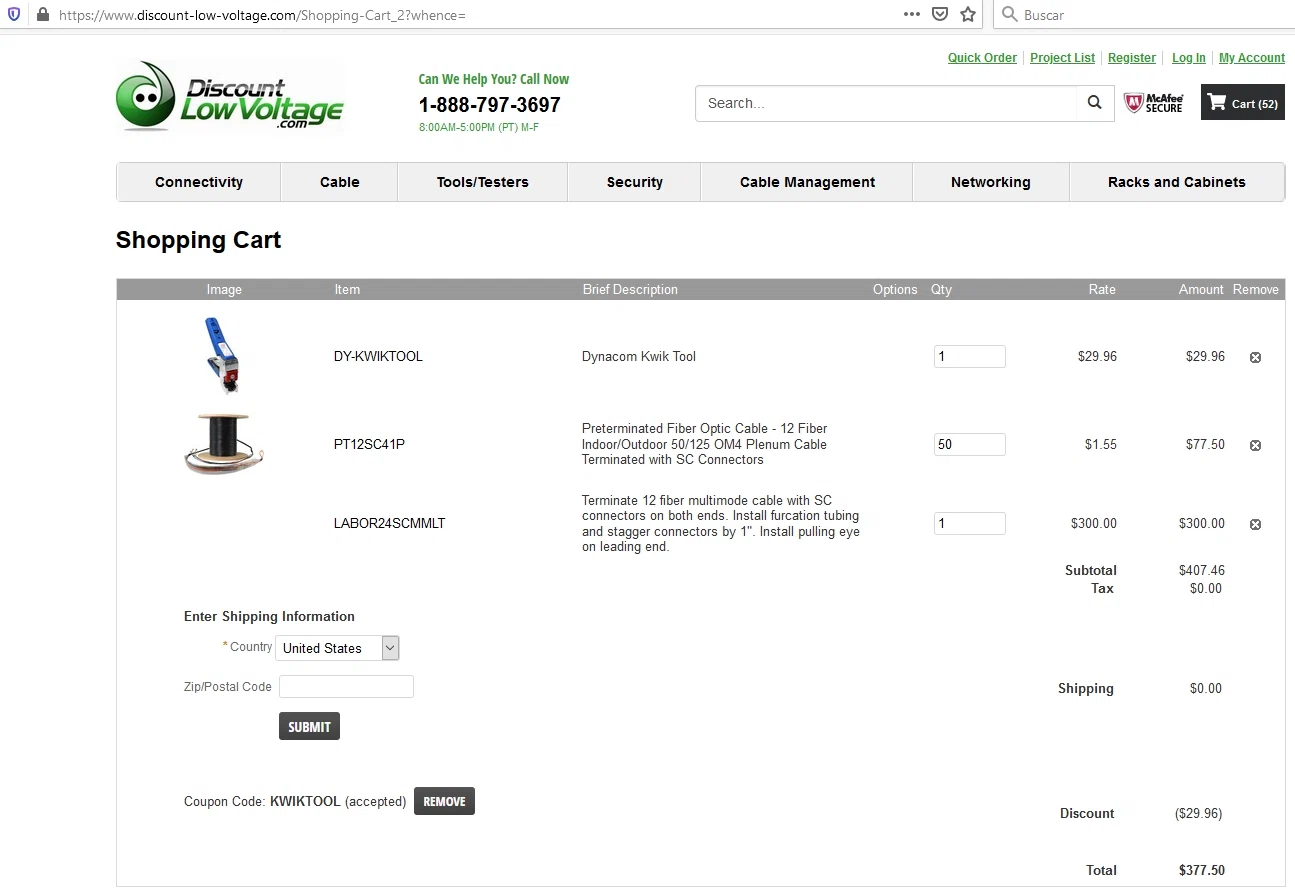Viewport: 1295px width, 891px height.
Task: Click the Preterminated Fiber Optic Cable description
Action: pos(705,444)
